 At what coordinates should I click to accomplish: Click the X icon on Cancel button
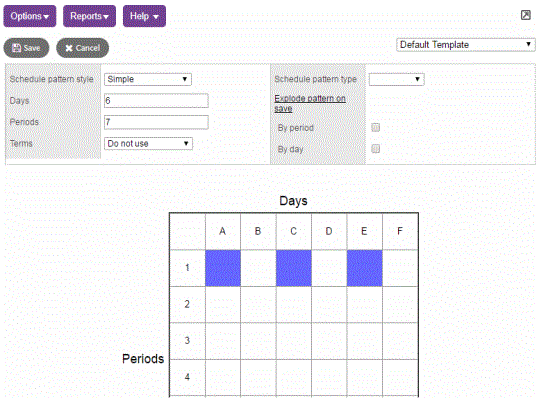tap(69, 48)
